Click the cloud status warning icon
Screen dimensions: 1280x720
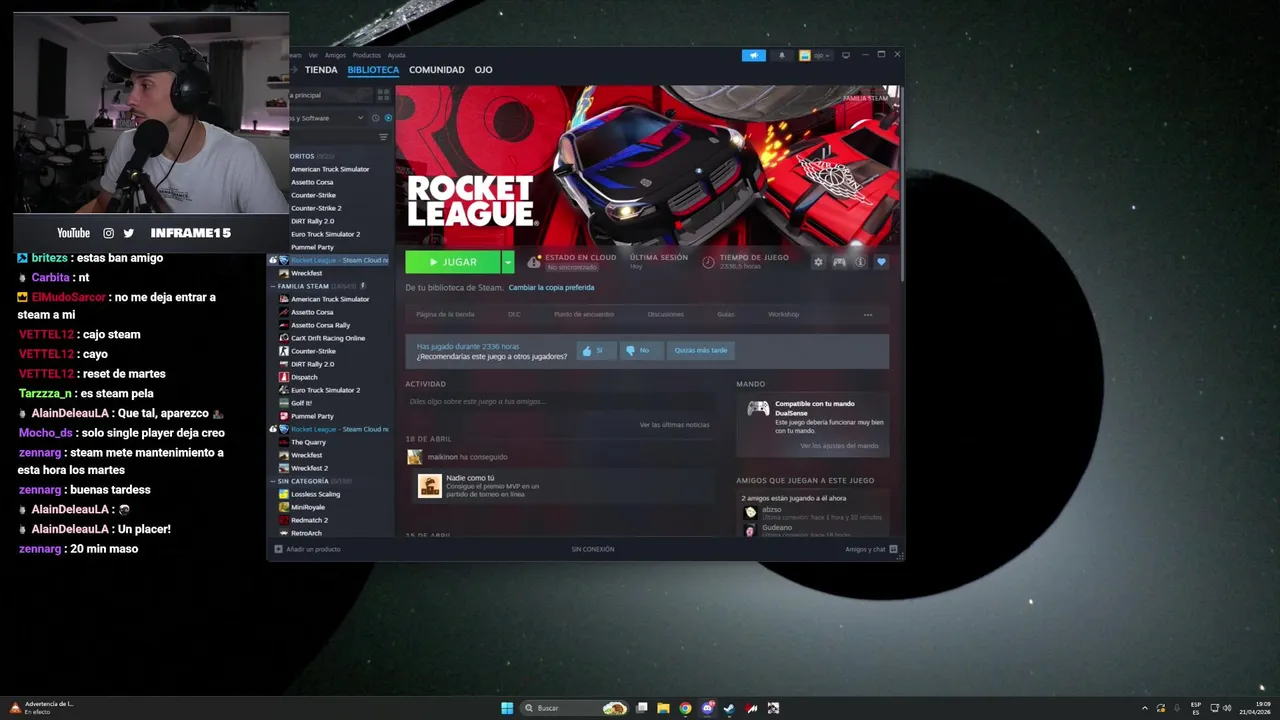coord(534,262)
